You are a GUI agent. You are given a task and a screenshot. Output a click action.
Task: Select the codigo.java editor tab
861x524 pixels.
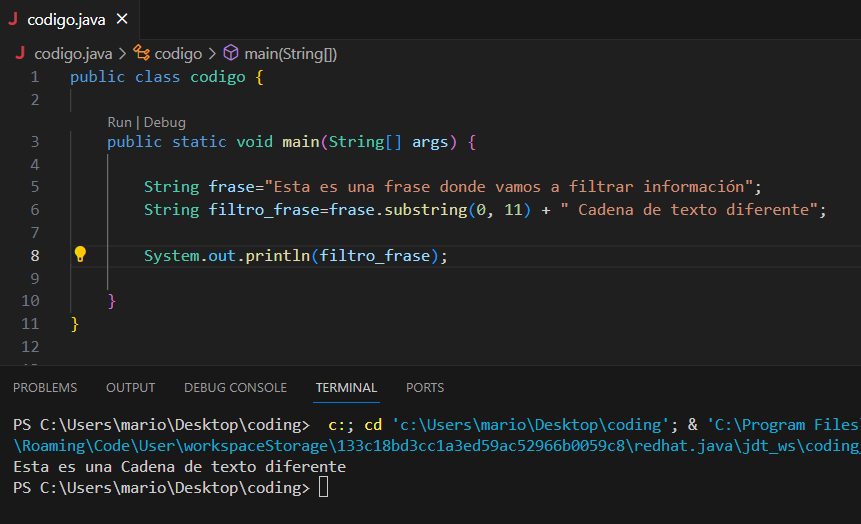click(x=69, y=19)
